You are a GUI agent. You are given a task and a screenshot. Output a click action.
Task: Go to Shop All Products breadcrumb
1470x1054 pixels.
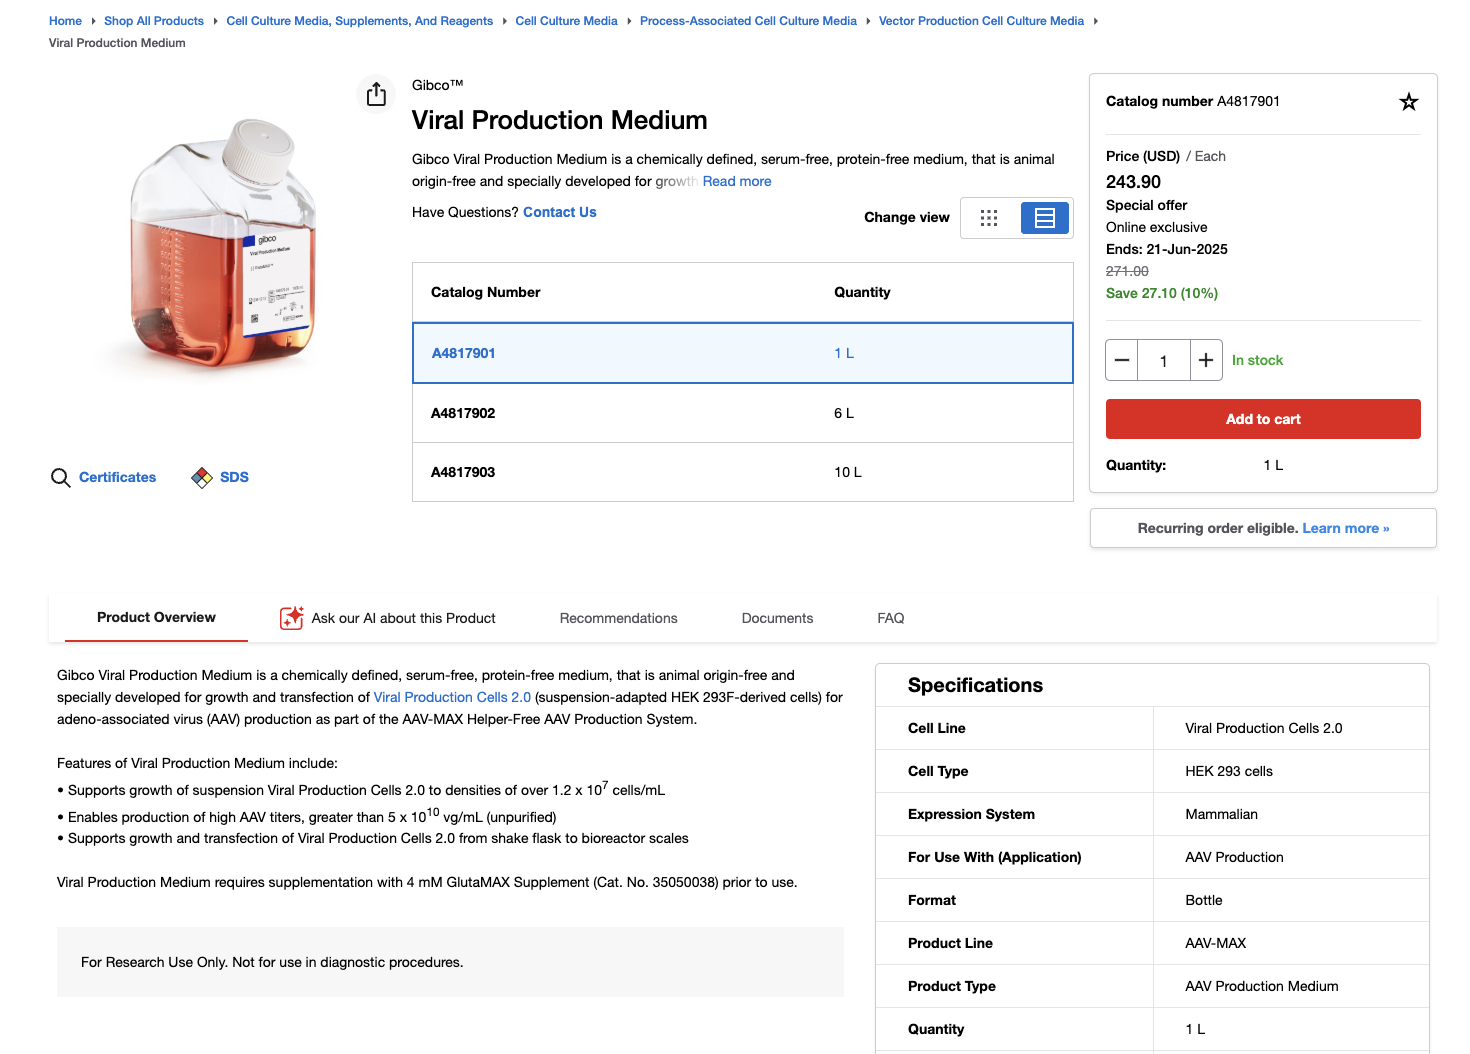click(x=154, y=21)
